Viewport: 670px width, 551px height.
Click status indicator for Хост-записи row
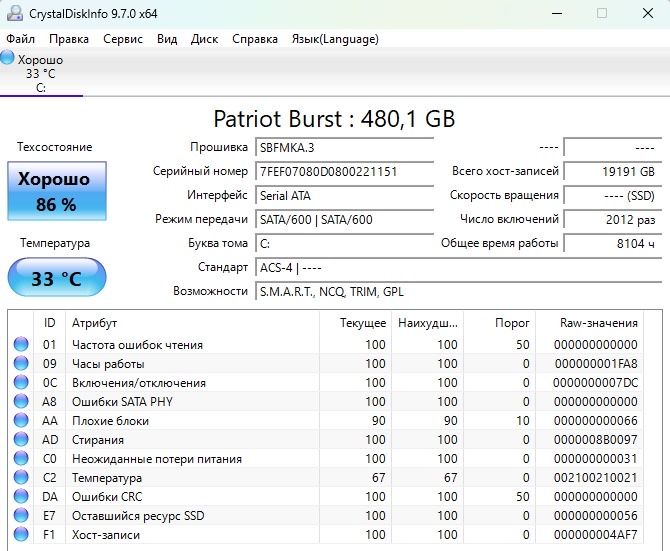21,534
